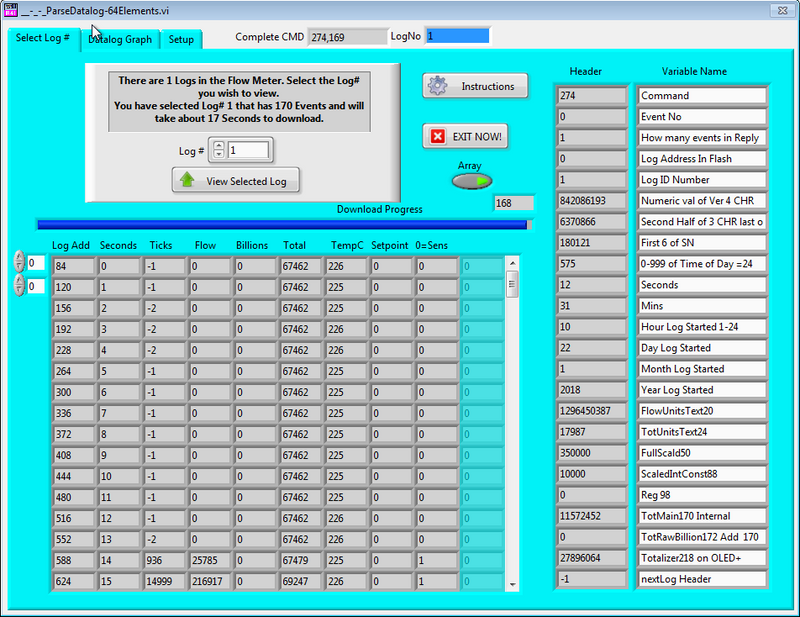Click the Header value 350000
Image resolution: width=800 pixels, height=617 pixels.
tap(592, 453)
